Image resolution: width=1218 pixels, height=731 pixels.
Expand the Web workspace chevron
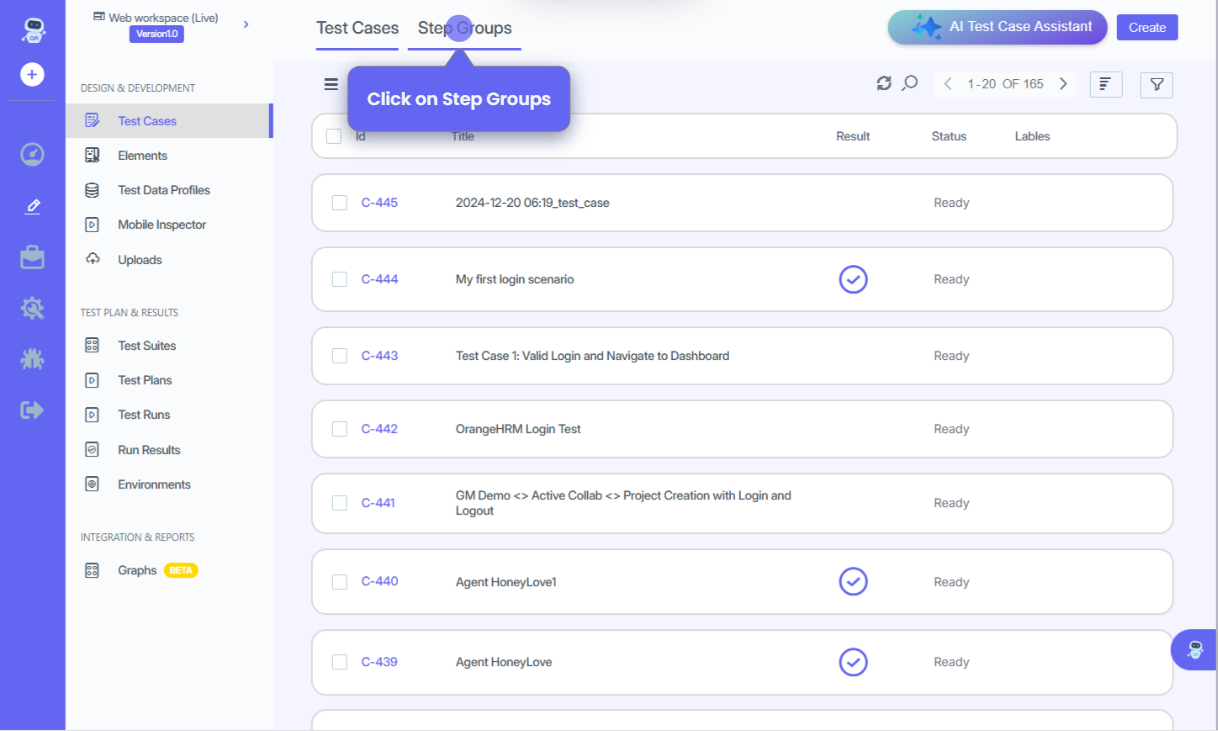(246, 24)
